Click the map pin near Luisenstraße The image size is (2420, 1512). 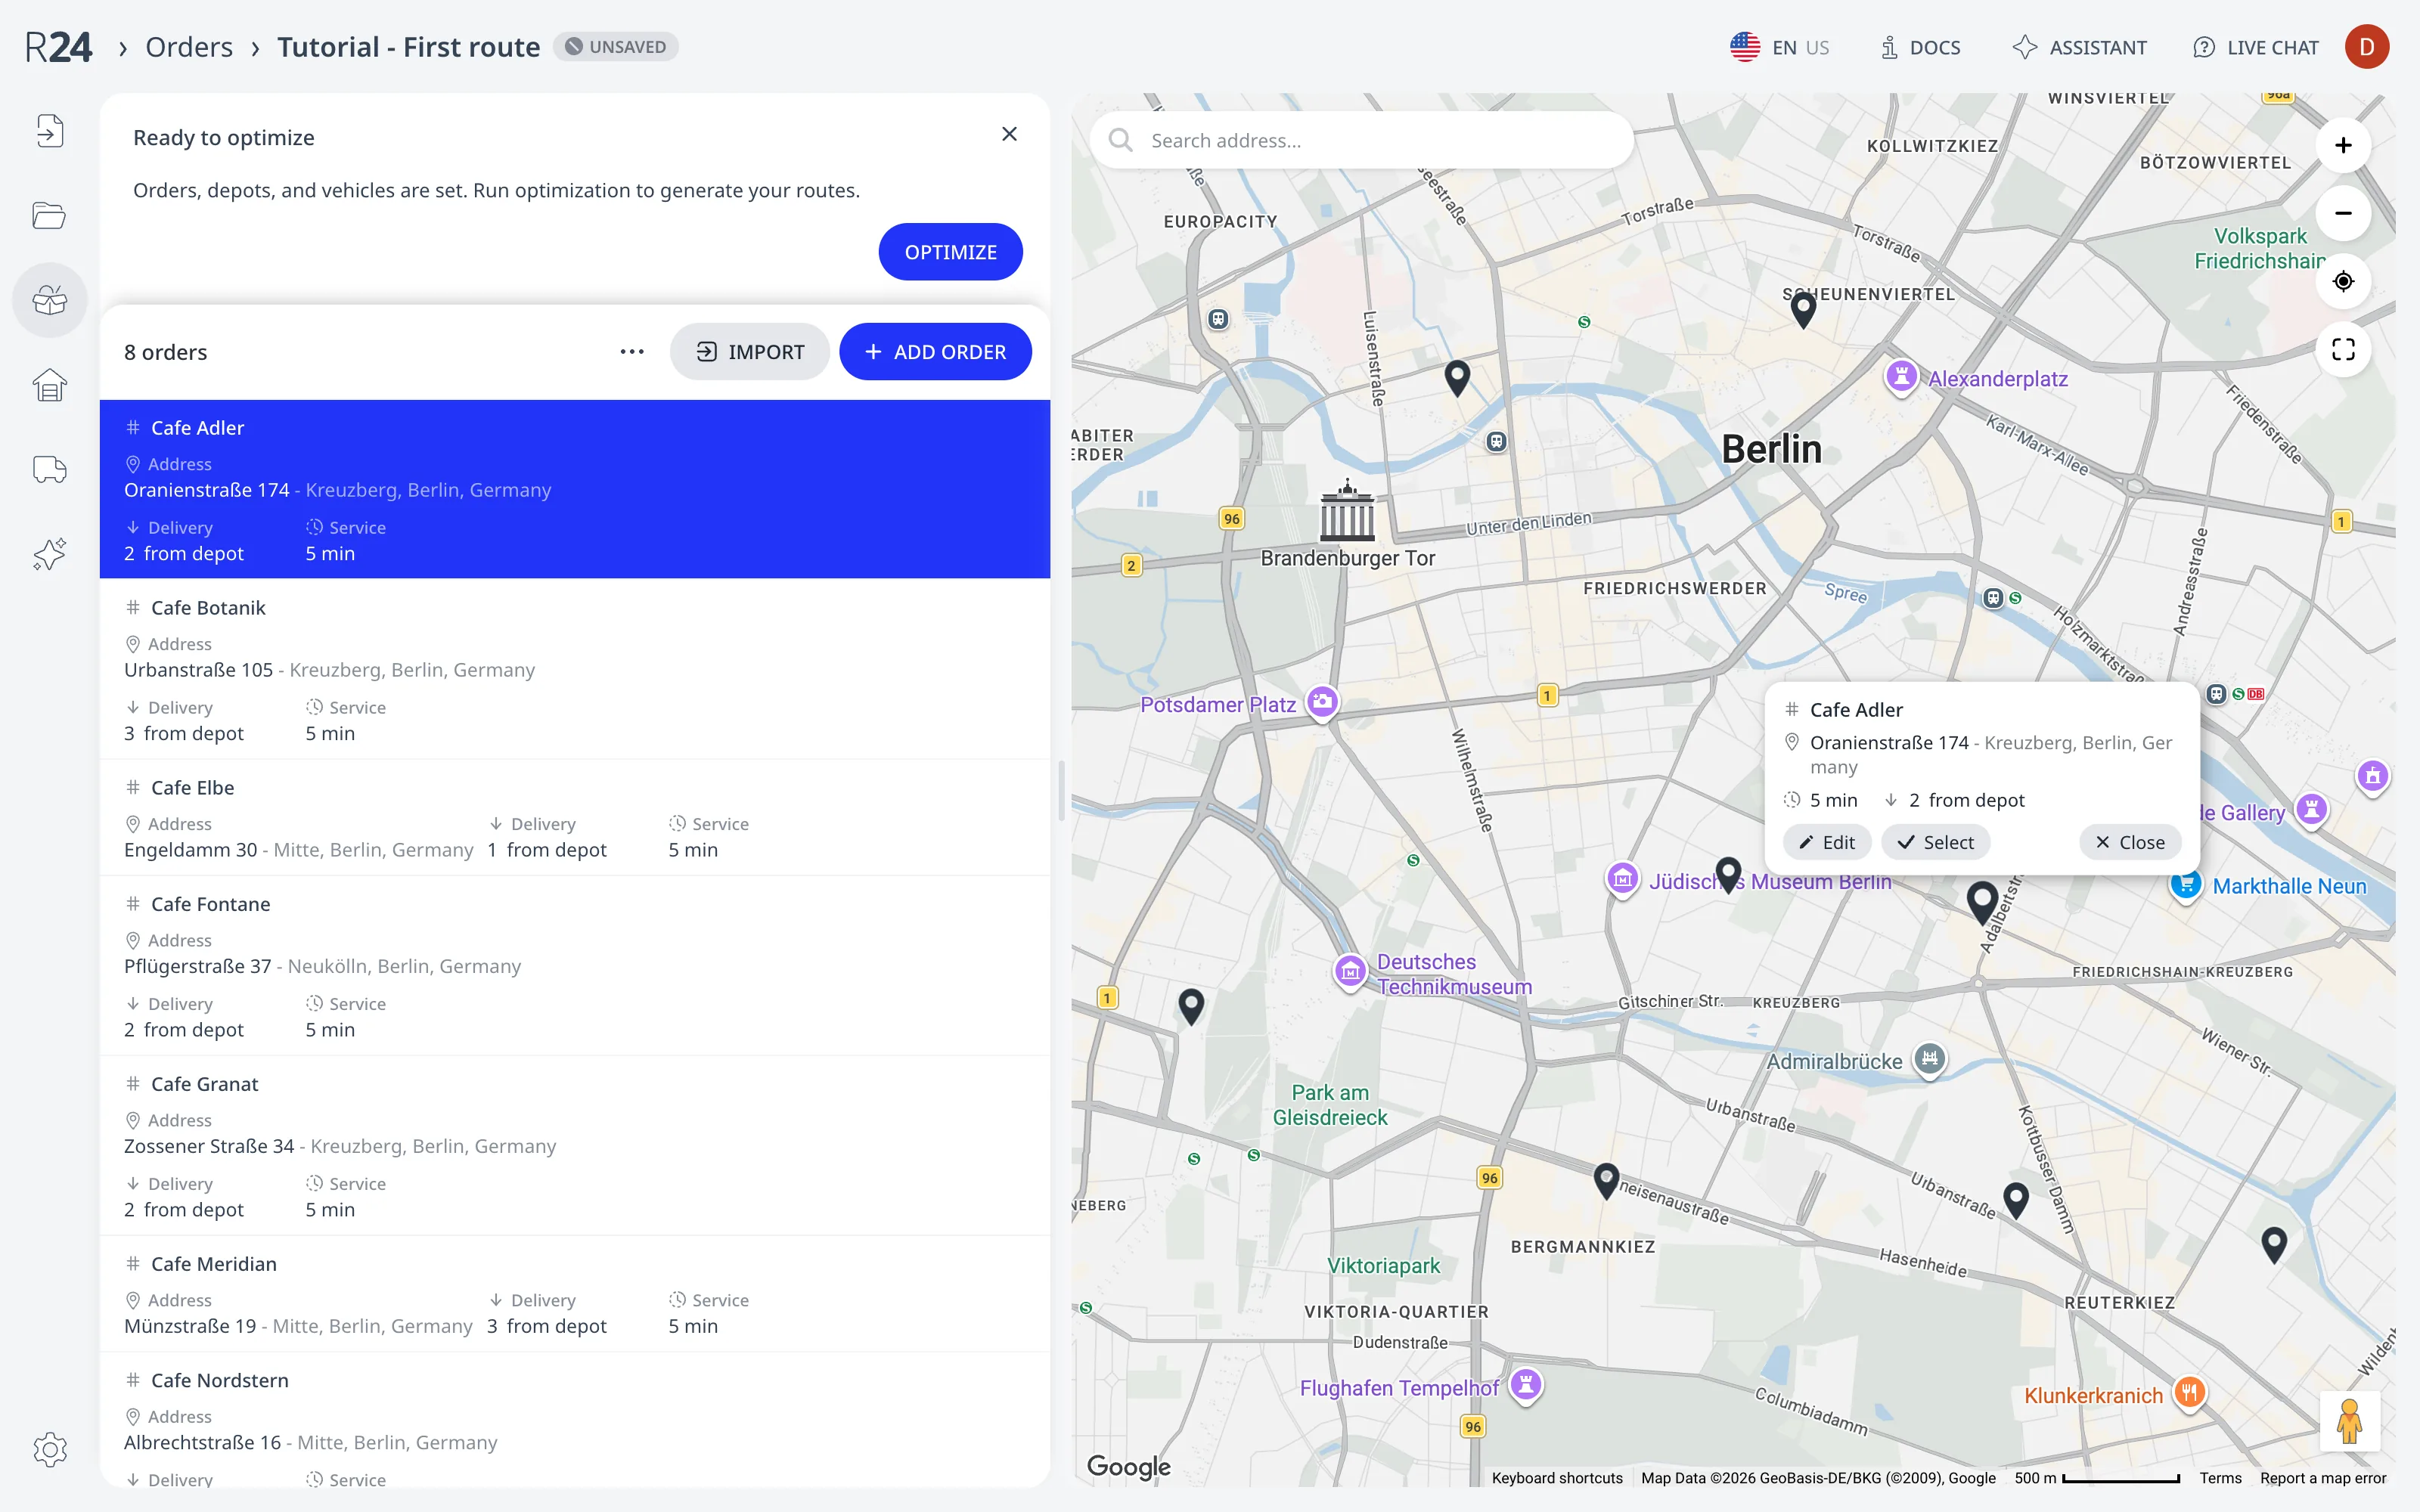click(1457, 377)
